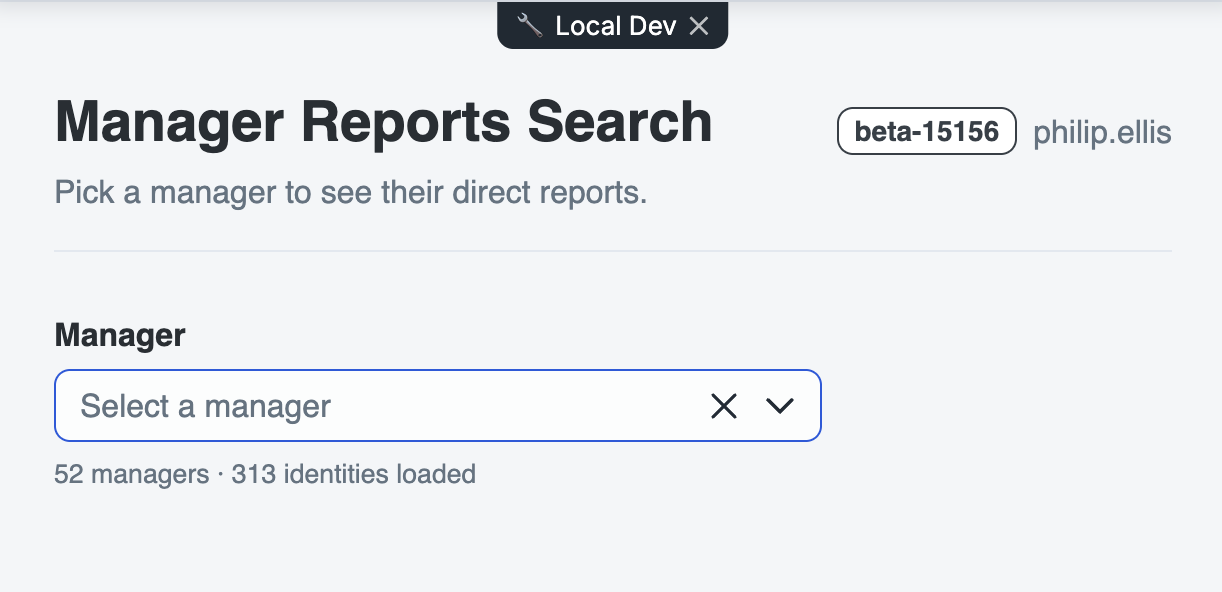Viewport: 1222px width, 592px height.
Task: Select the Manager Reports Search heading
Action: 384,122
